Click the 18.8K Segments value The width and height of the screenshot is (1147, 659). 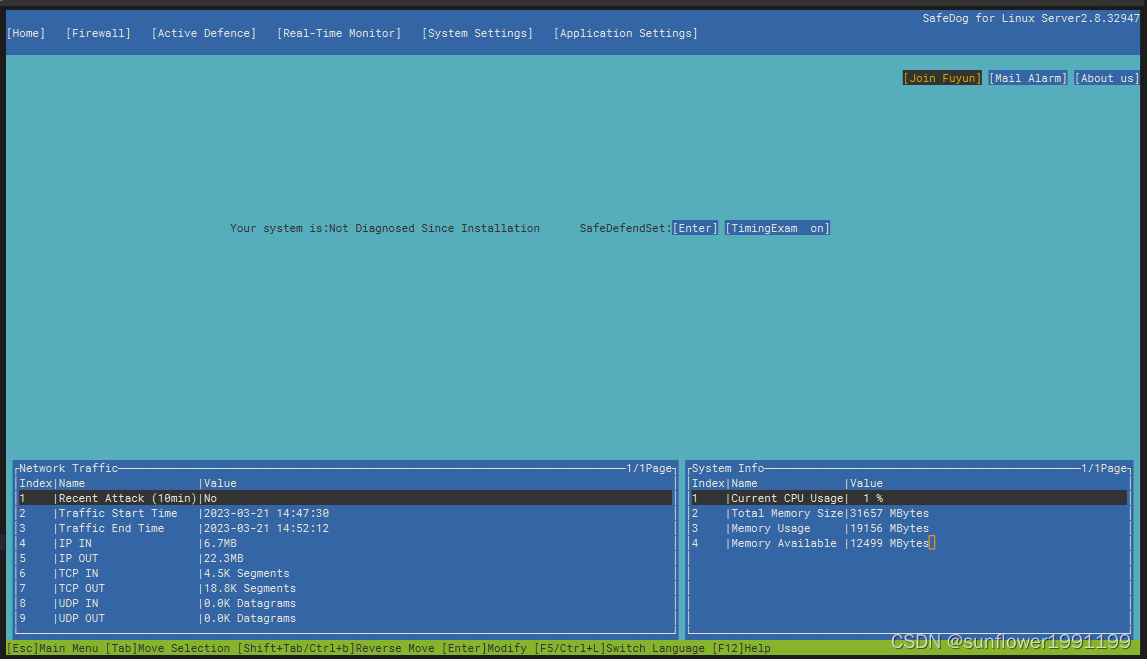pyautogui.click(x=249, y=588)
